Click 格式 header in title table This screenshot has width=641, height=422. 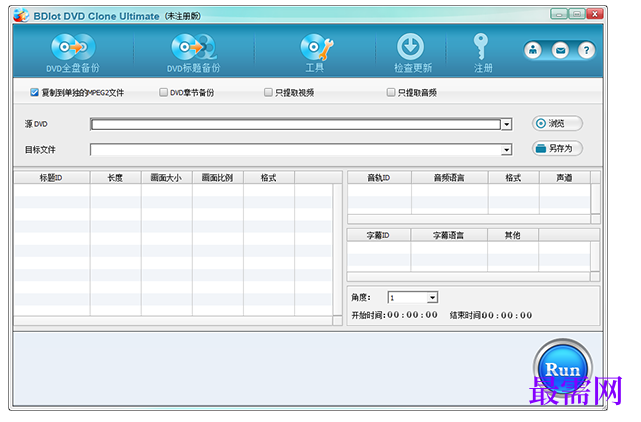269,178
